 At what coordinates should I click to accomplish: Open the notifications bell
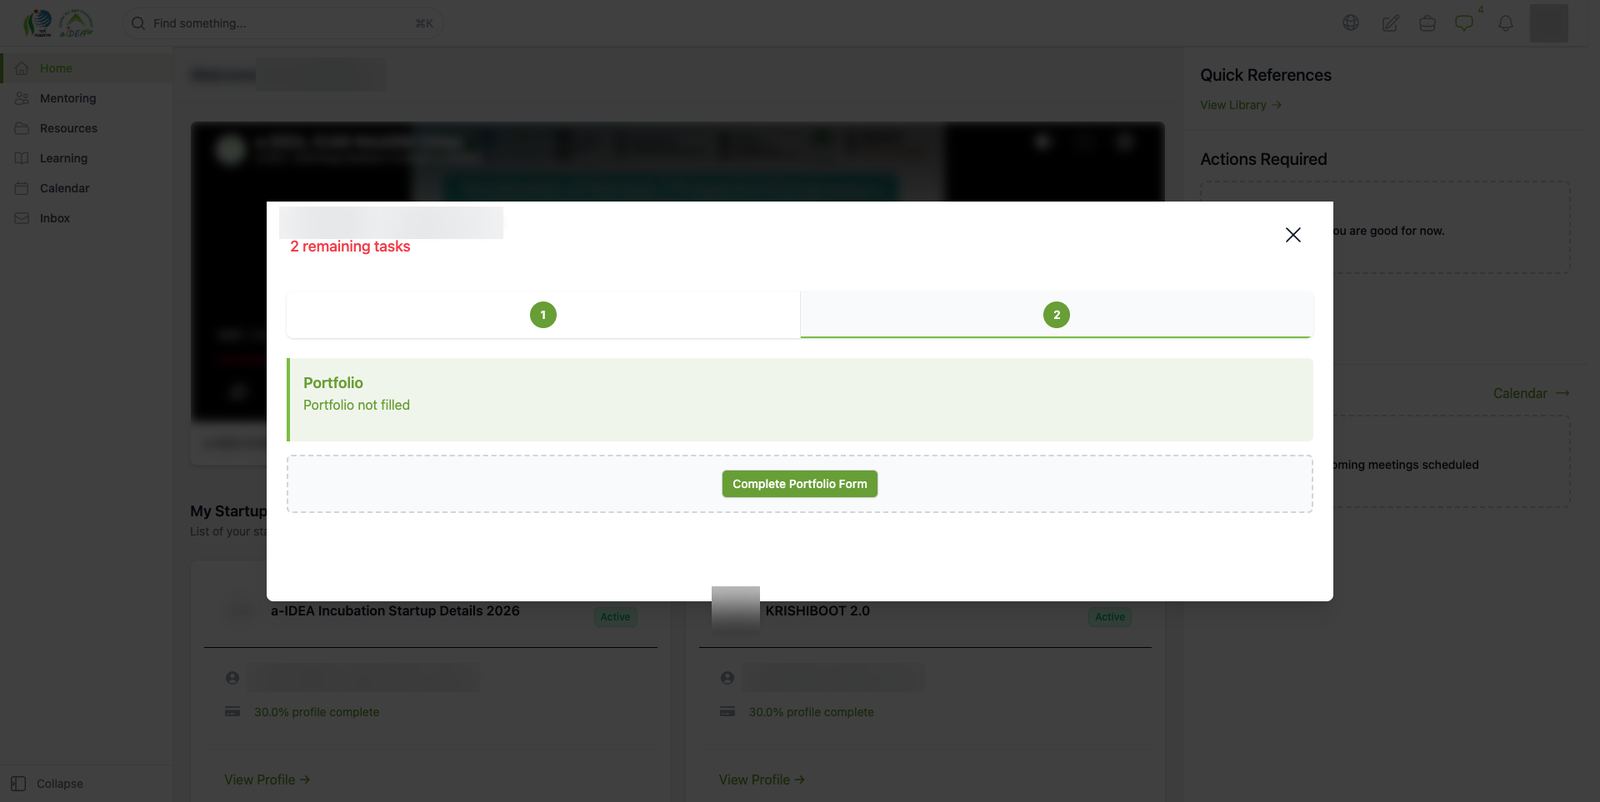pyautogui.click(x=1506, y=23)
